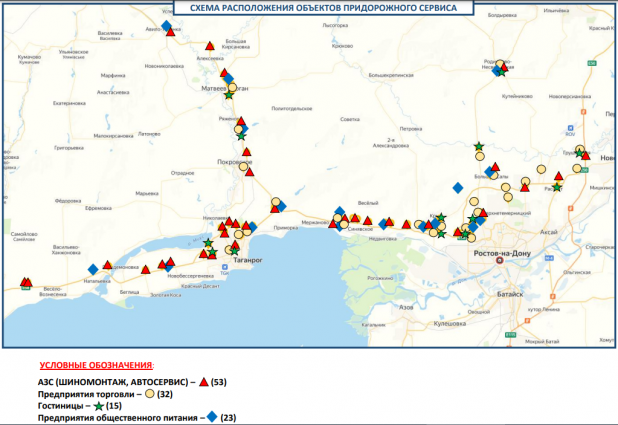Select the blue diamond in the legend
618x425 pixels.
pyautogui.click(x=212, y=417)
